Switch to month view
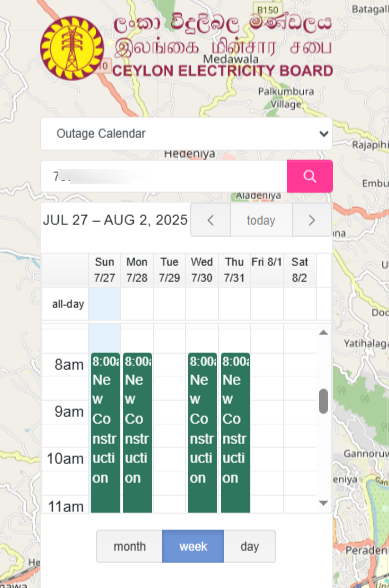The image size is (389, 588). pyautogui.click(x=129, y=546)
